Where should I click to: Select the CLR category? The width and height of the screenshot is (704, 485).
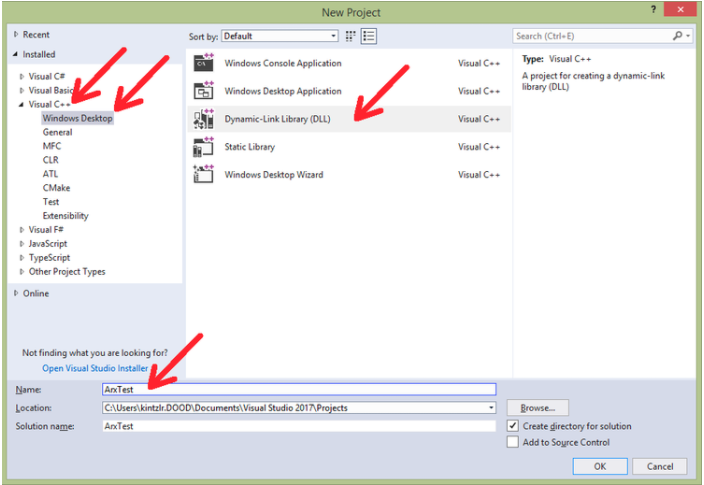pyautogui.click(x=50, y=160)
